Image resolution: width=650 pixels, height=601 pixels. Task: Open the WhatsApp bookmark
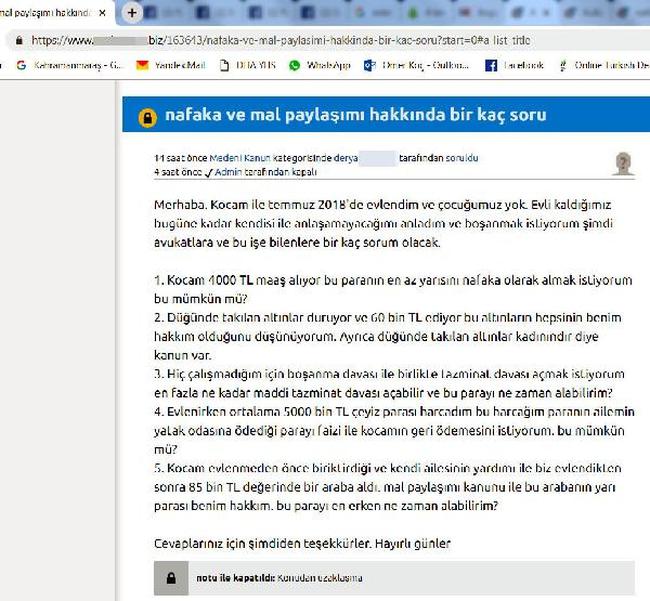(320, 65)
